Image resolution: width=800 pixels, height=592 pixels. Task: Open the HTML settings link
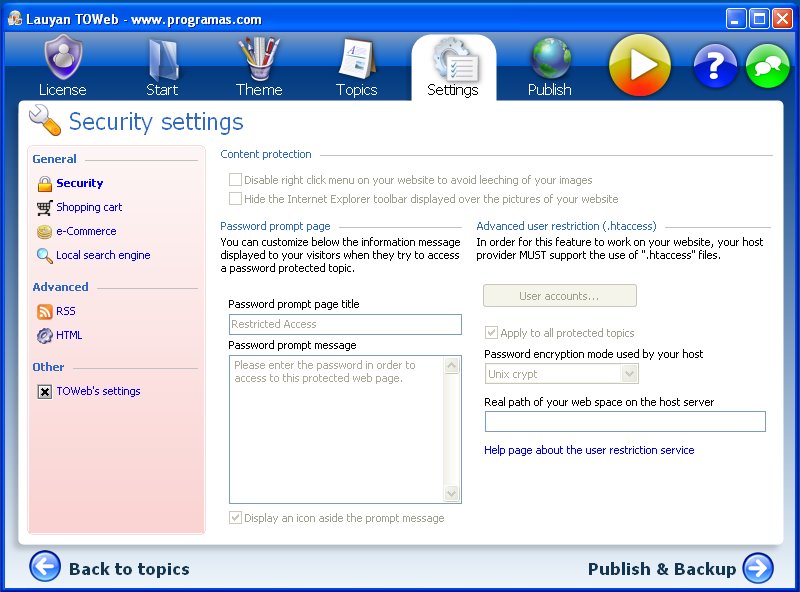pyautogui.click(x=69, y=335)
